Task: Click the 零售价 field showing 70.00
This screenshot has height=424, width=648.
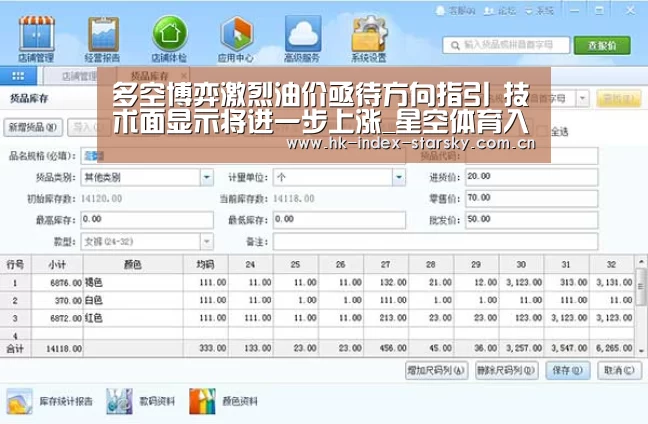Action: (531, 198)
